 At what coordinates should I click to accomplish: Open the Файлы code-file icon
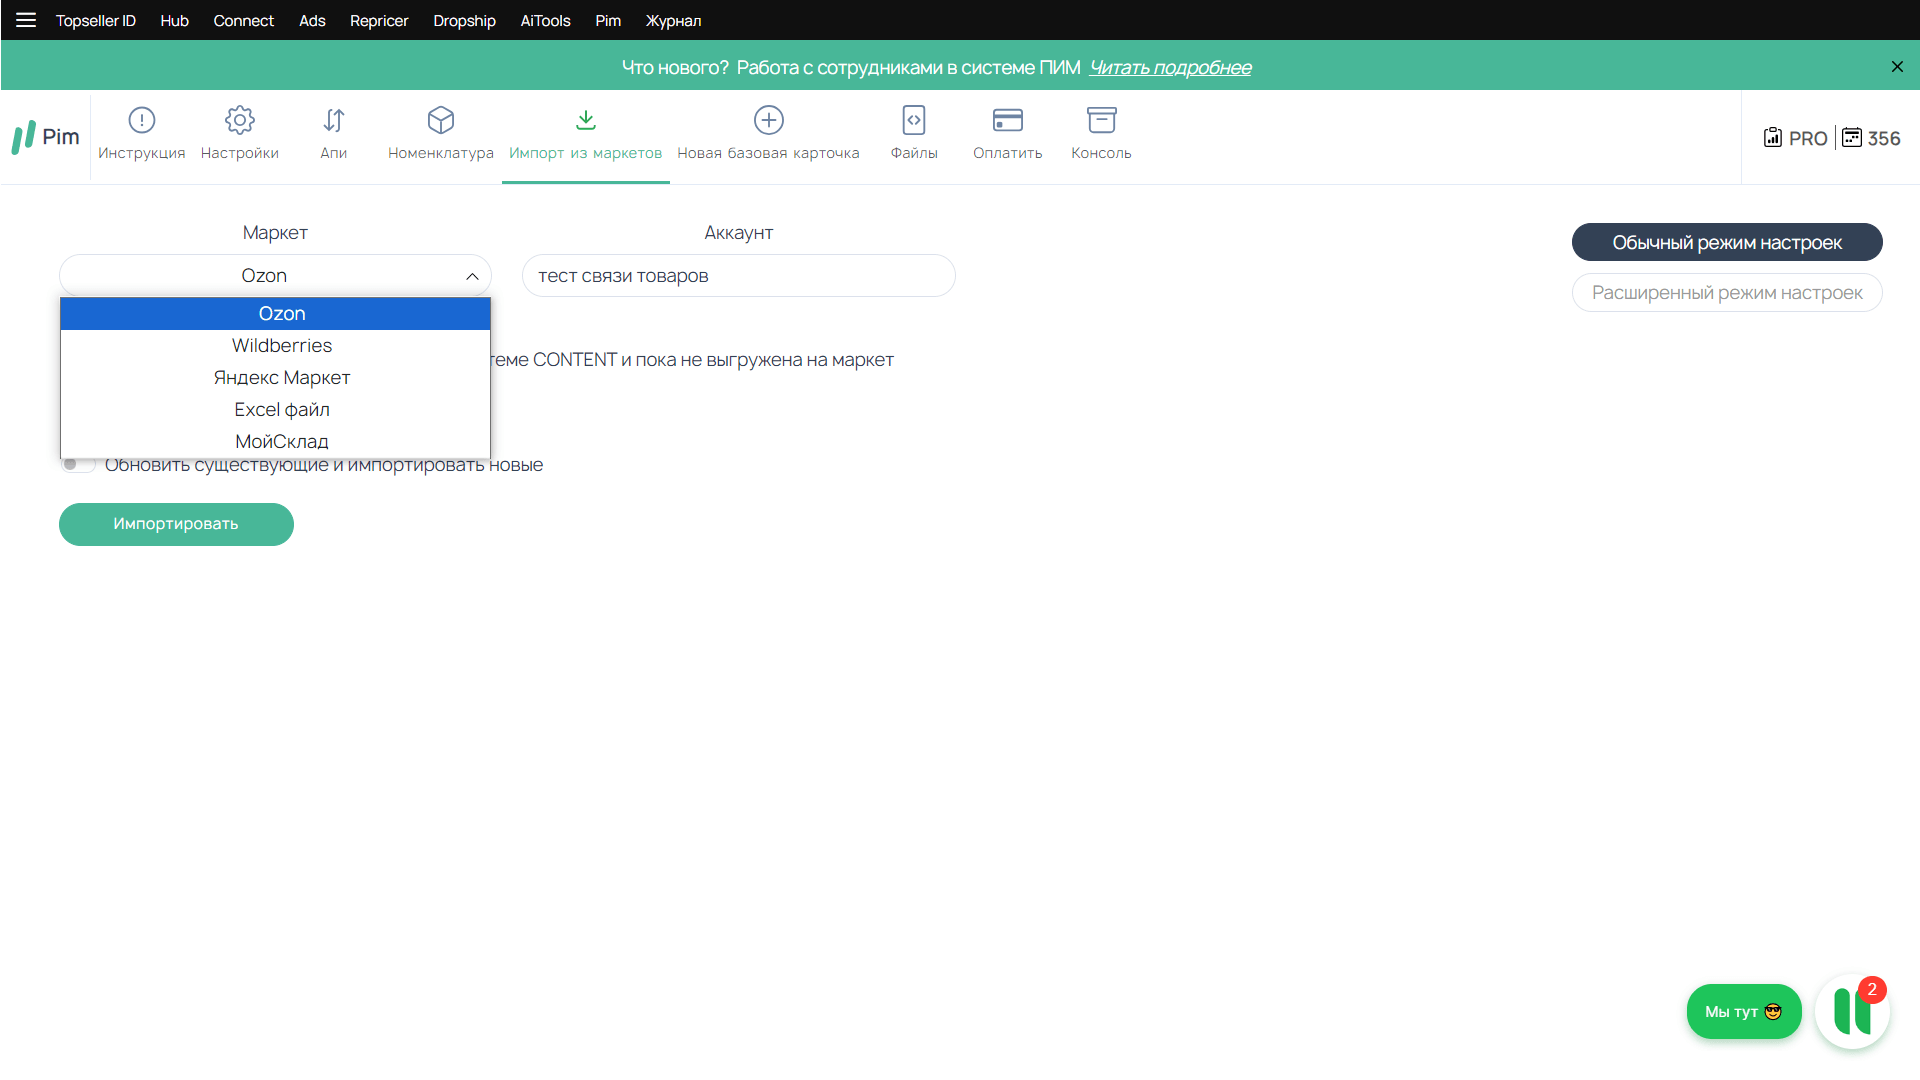tap(914, 120)
